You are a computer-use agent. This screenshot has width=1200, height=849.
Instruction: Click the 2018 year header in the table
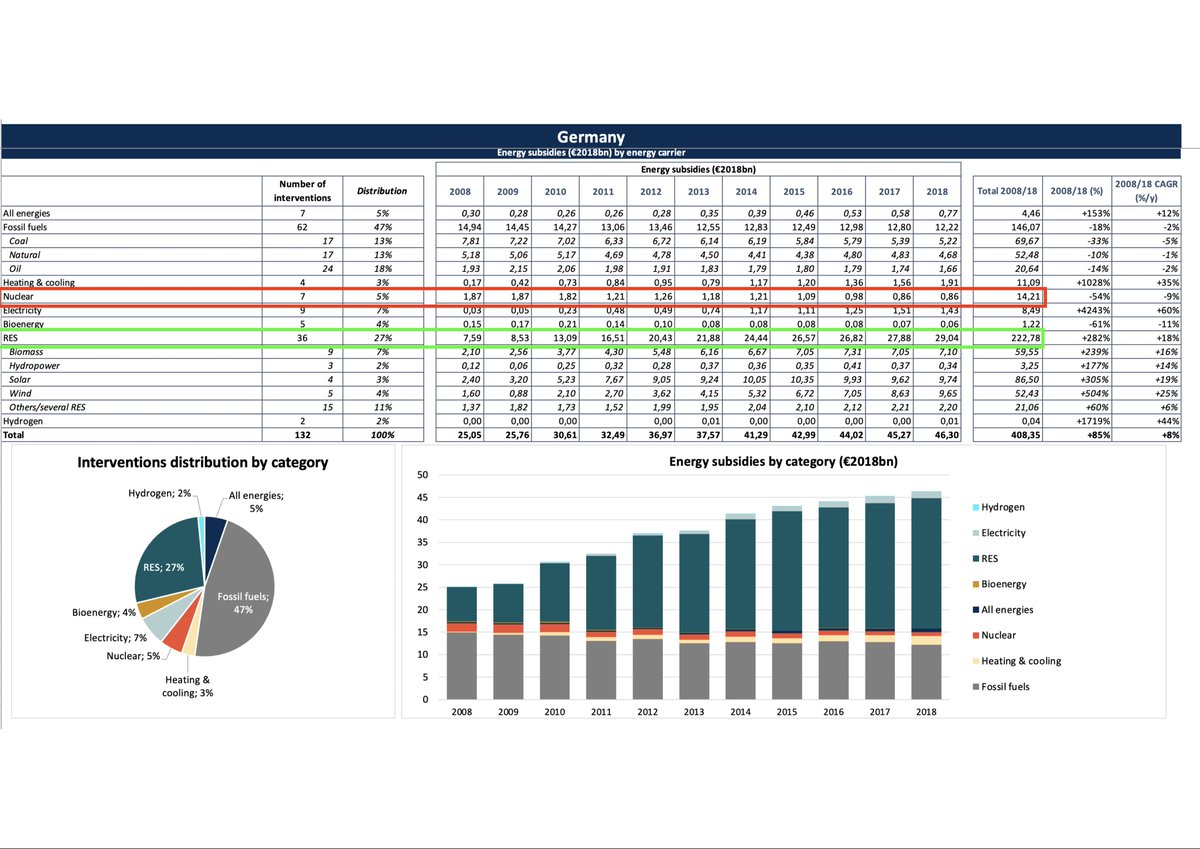pos(936,191)
